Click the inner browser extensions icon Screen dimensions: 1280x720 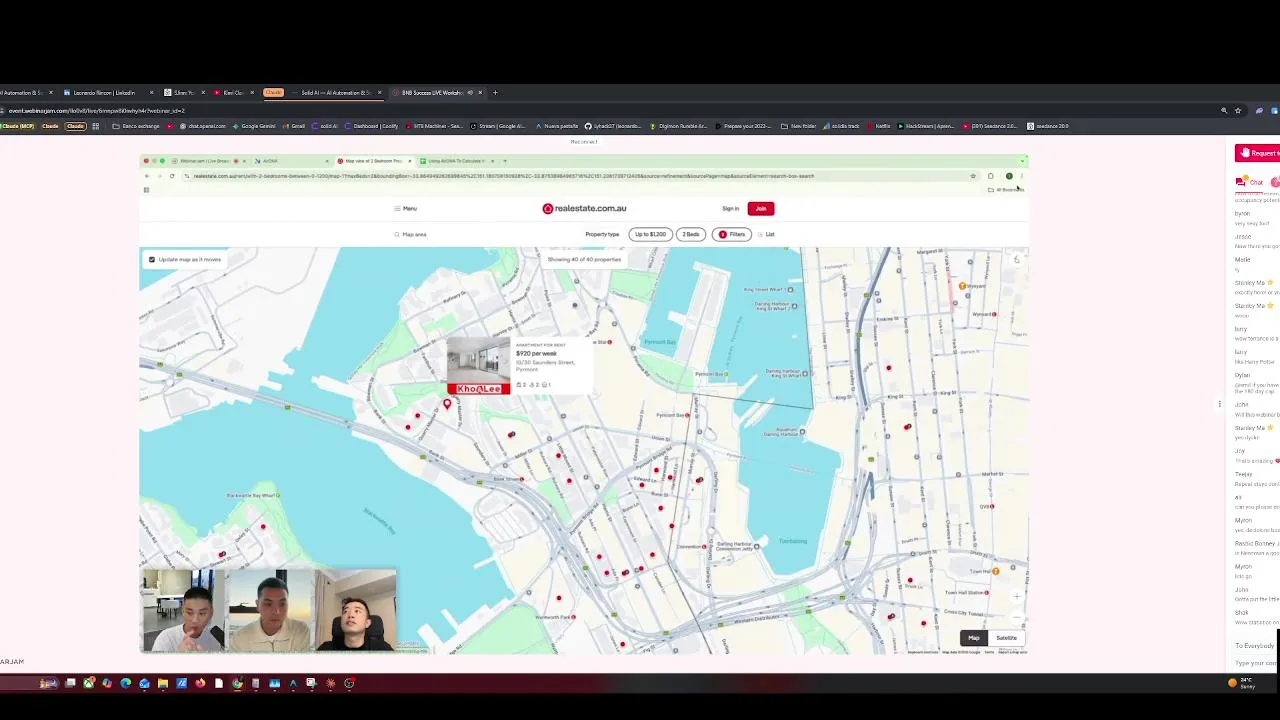click(990, 176)
